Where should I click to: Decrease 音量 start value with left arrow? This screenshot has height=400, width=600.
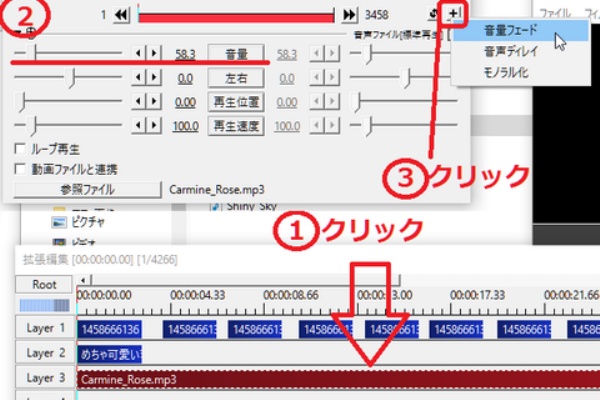tap(139, 53)
